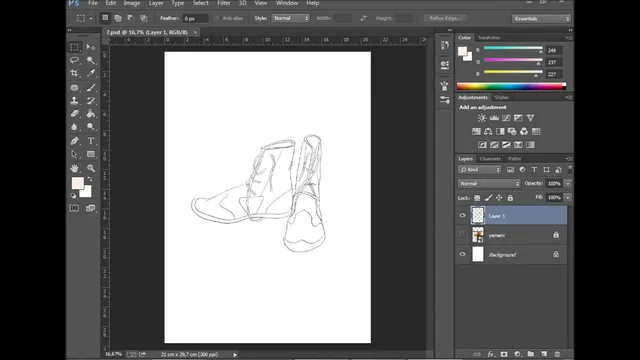Select the Magic Wand tool
640x360 pixels.
pos(91,60)
